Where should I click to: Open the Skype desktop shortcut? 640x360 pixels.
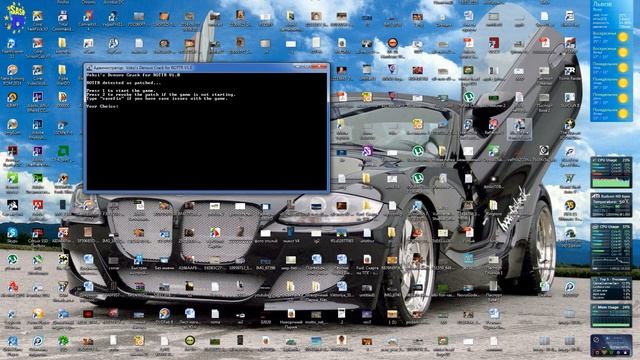click(x=12, y=236)
